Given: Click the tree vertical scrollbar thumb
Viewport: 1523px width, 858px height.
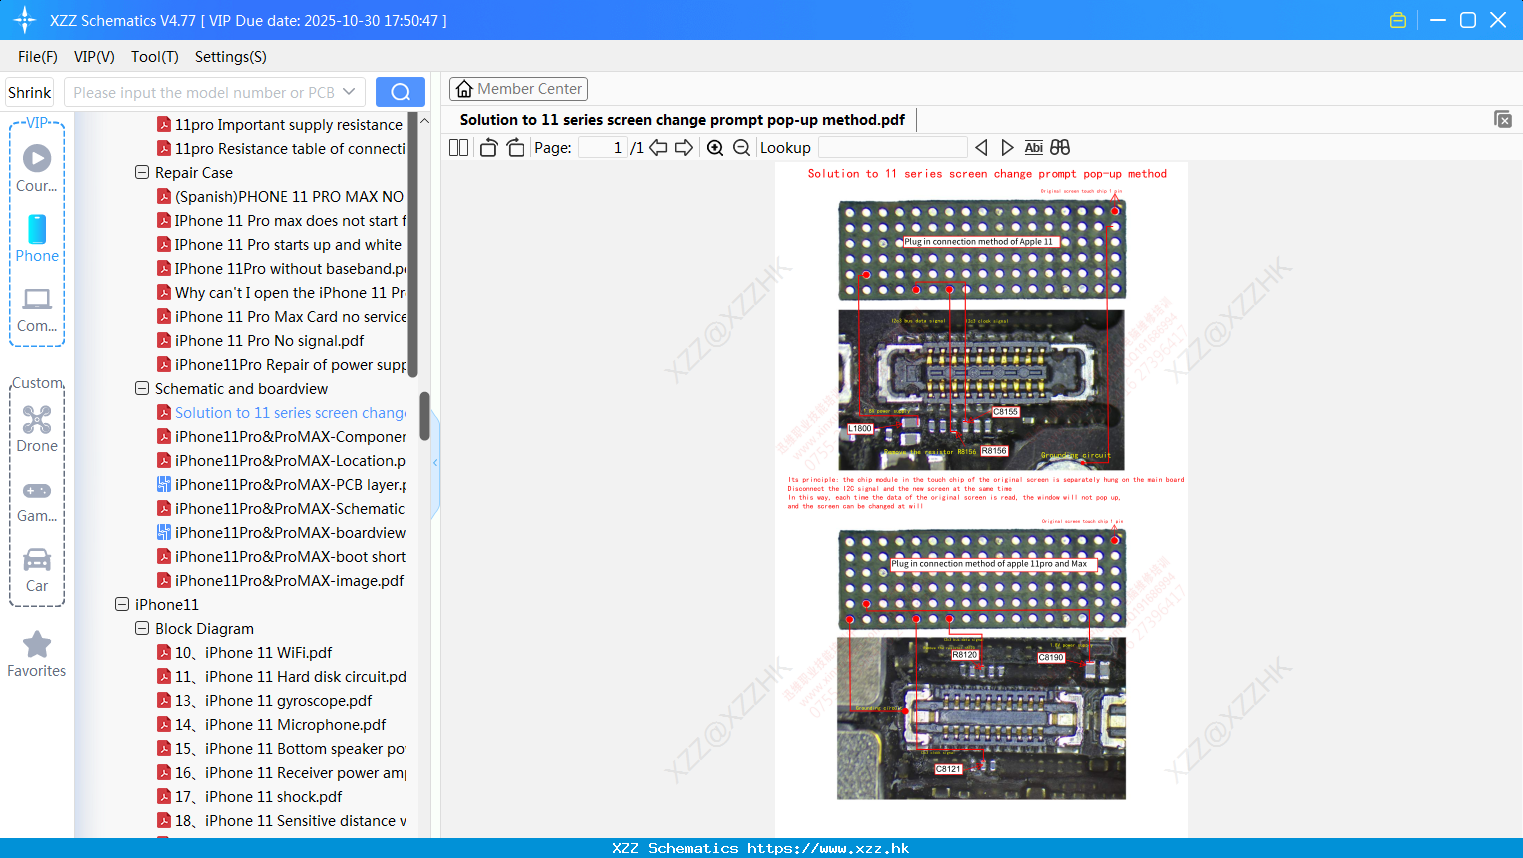Looking at the screenshot, I should (424, 416).
